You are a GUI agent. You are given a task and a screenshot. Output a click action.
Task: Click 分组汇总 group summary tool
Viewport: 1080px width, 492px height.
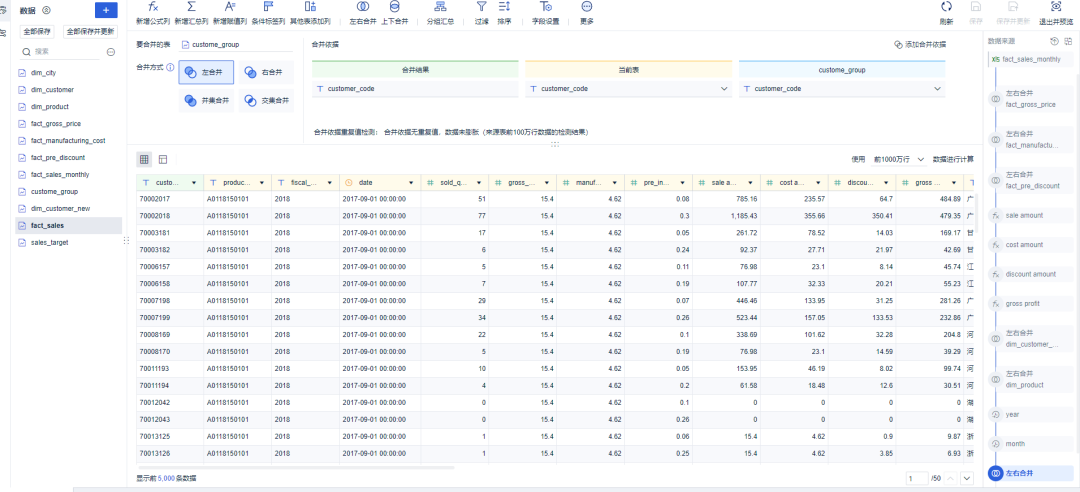coord(440,12)
